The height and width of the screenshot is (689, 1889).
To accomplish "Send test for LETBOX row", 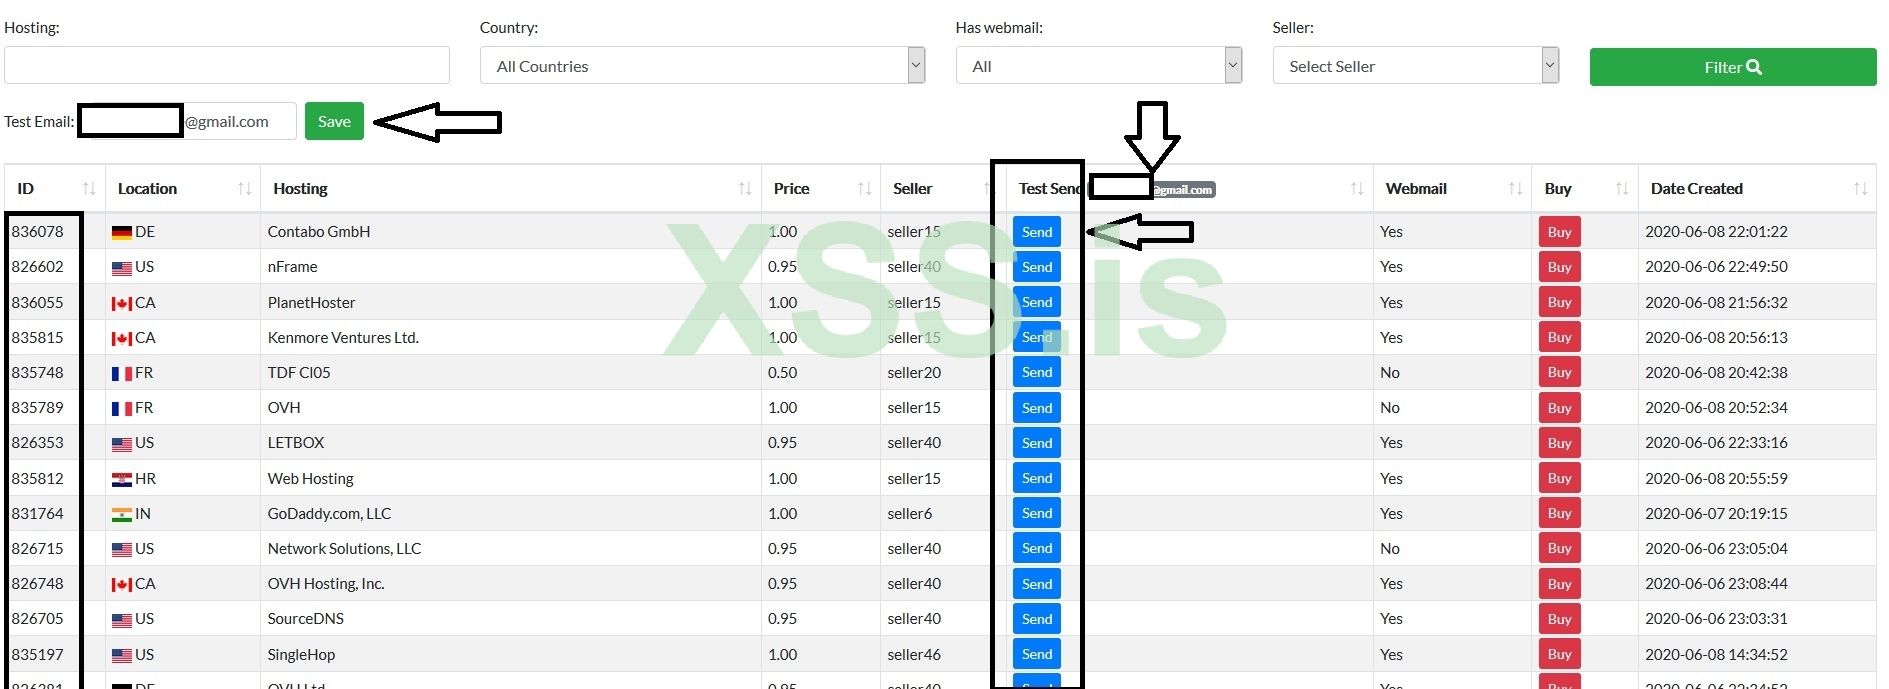I will (1037, 443).
